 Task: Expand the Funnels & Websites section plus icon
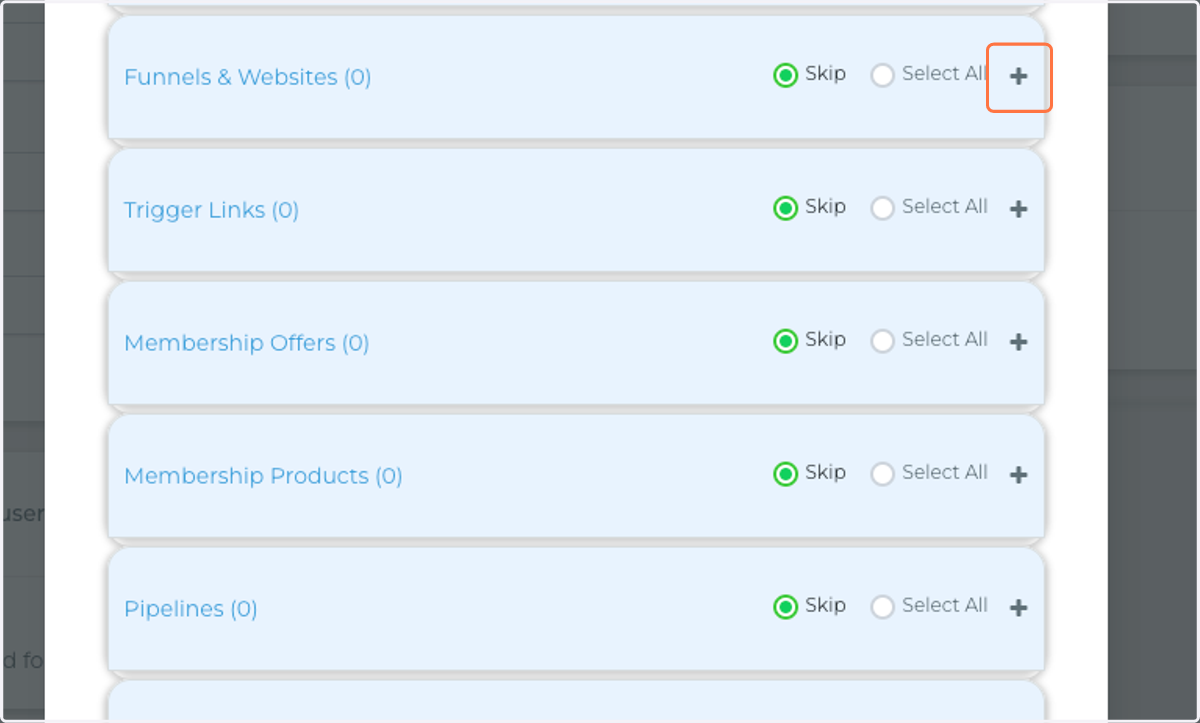coord(1018,77)
